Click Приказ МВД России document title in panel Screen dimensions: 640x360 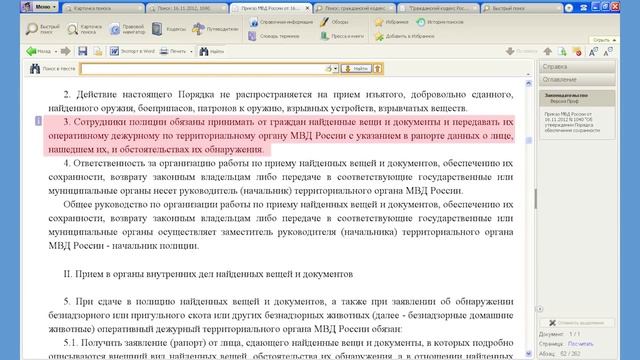coord(573,122)
